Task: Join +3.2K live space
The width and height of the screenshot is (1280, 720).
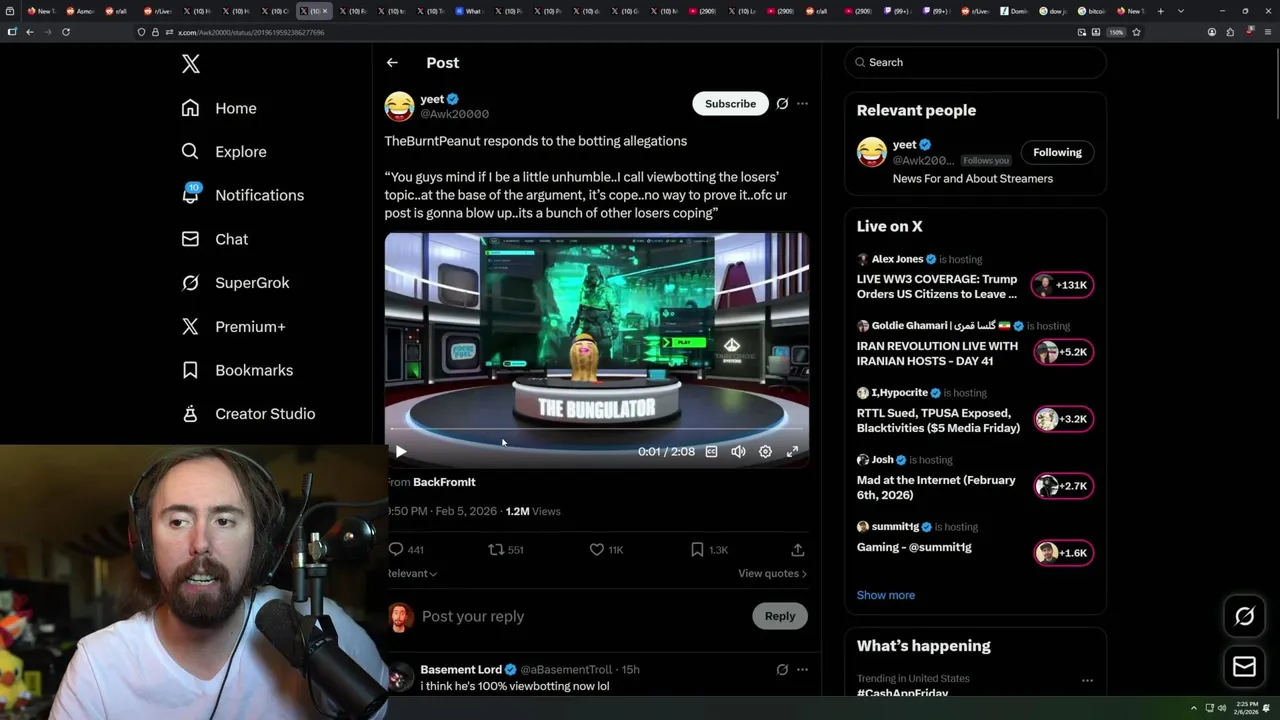Action: [1063, 419]
